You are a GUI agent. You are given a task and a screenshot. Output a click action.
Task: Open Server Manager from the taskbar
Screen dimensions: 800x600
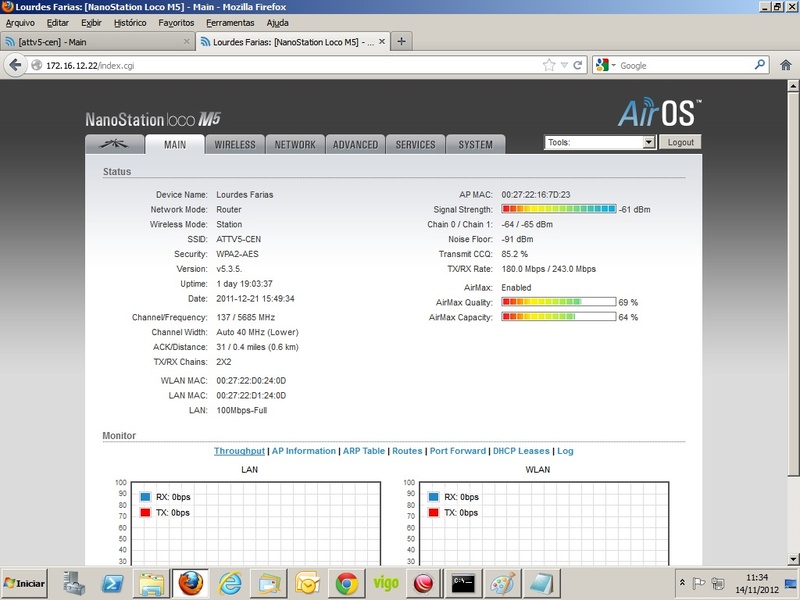coord(74,583)
